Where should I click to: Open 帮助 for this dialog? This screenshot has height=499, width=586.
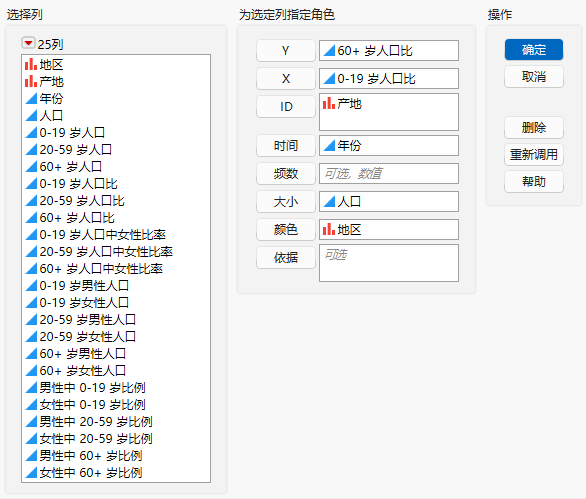coord(534,182)
